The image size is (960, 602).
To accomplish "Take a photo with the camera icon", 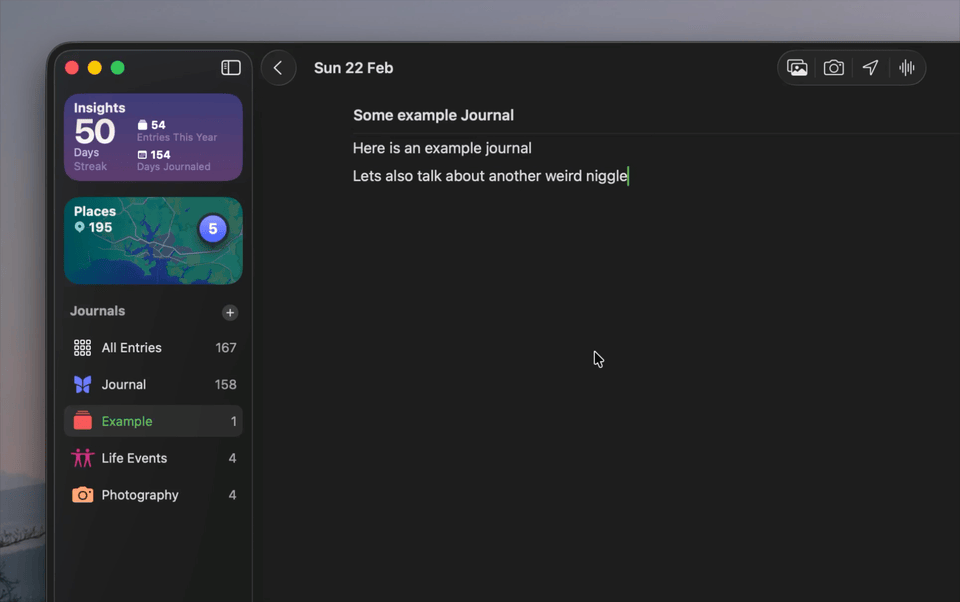I will 834,67.
